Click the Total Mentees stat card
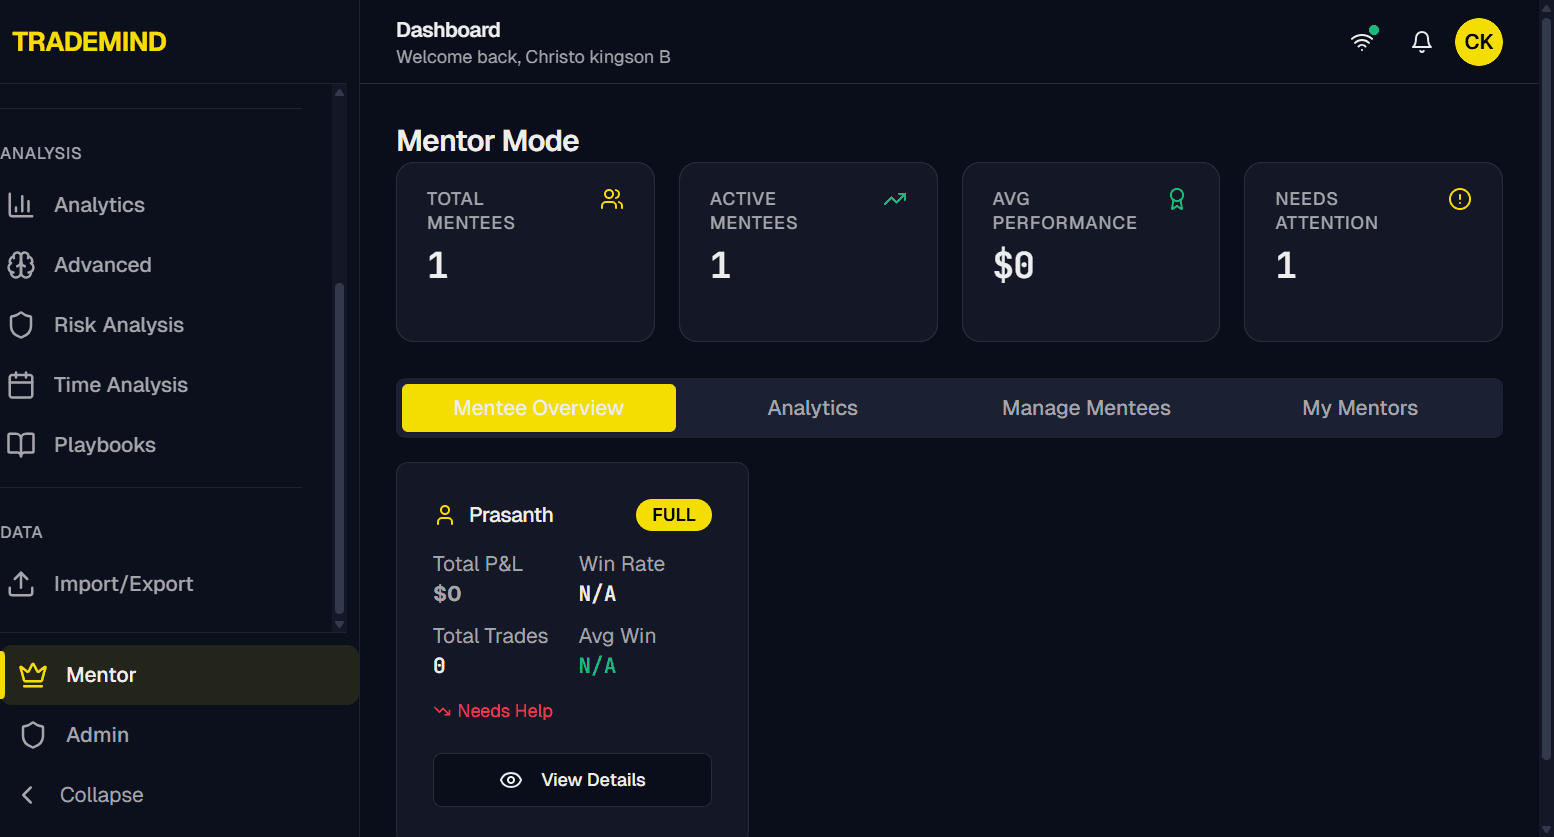The image size is (1554, 837). [525, 252]
